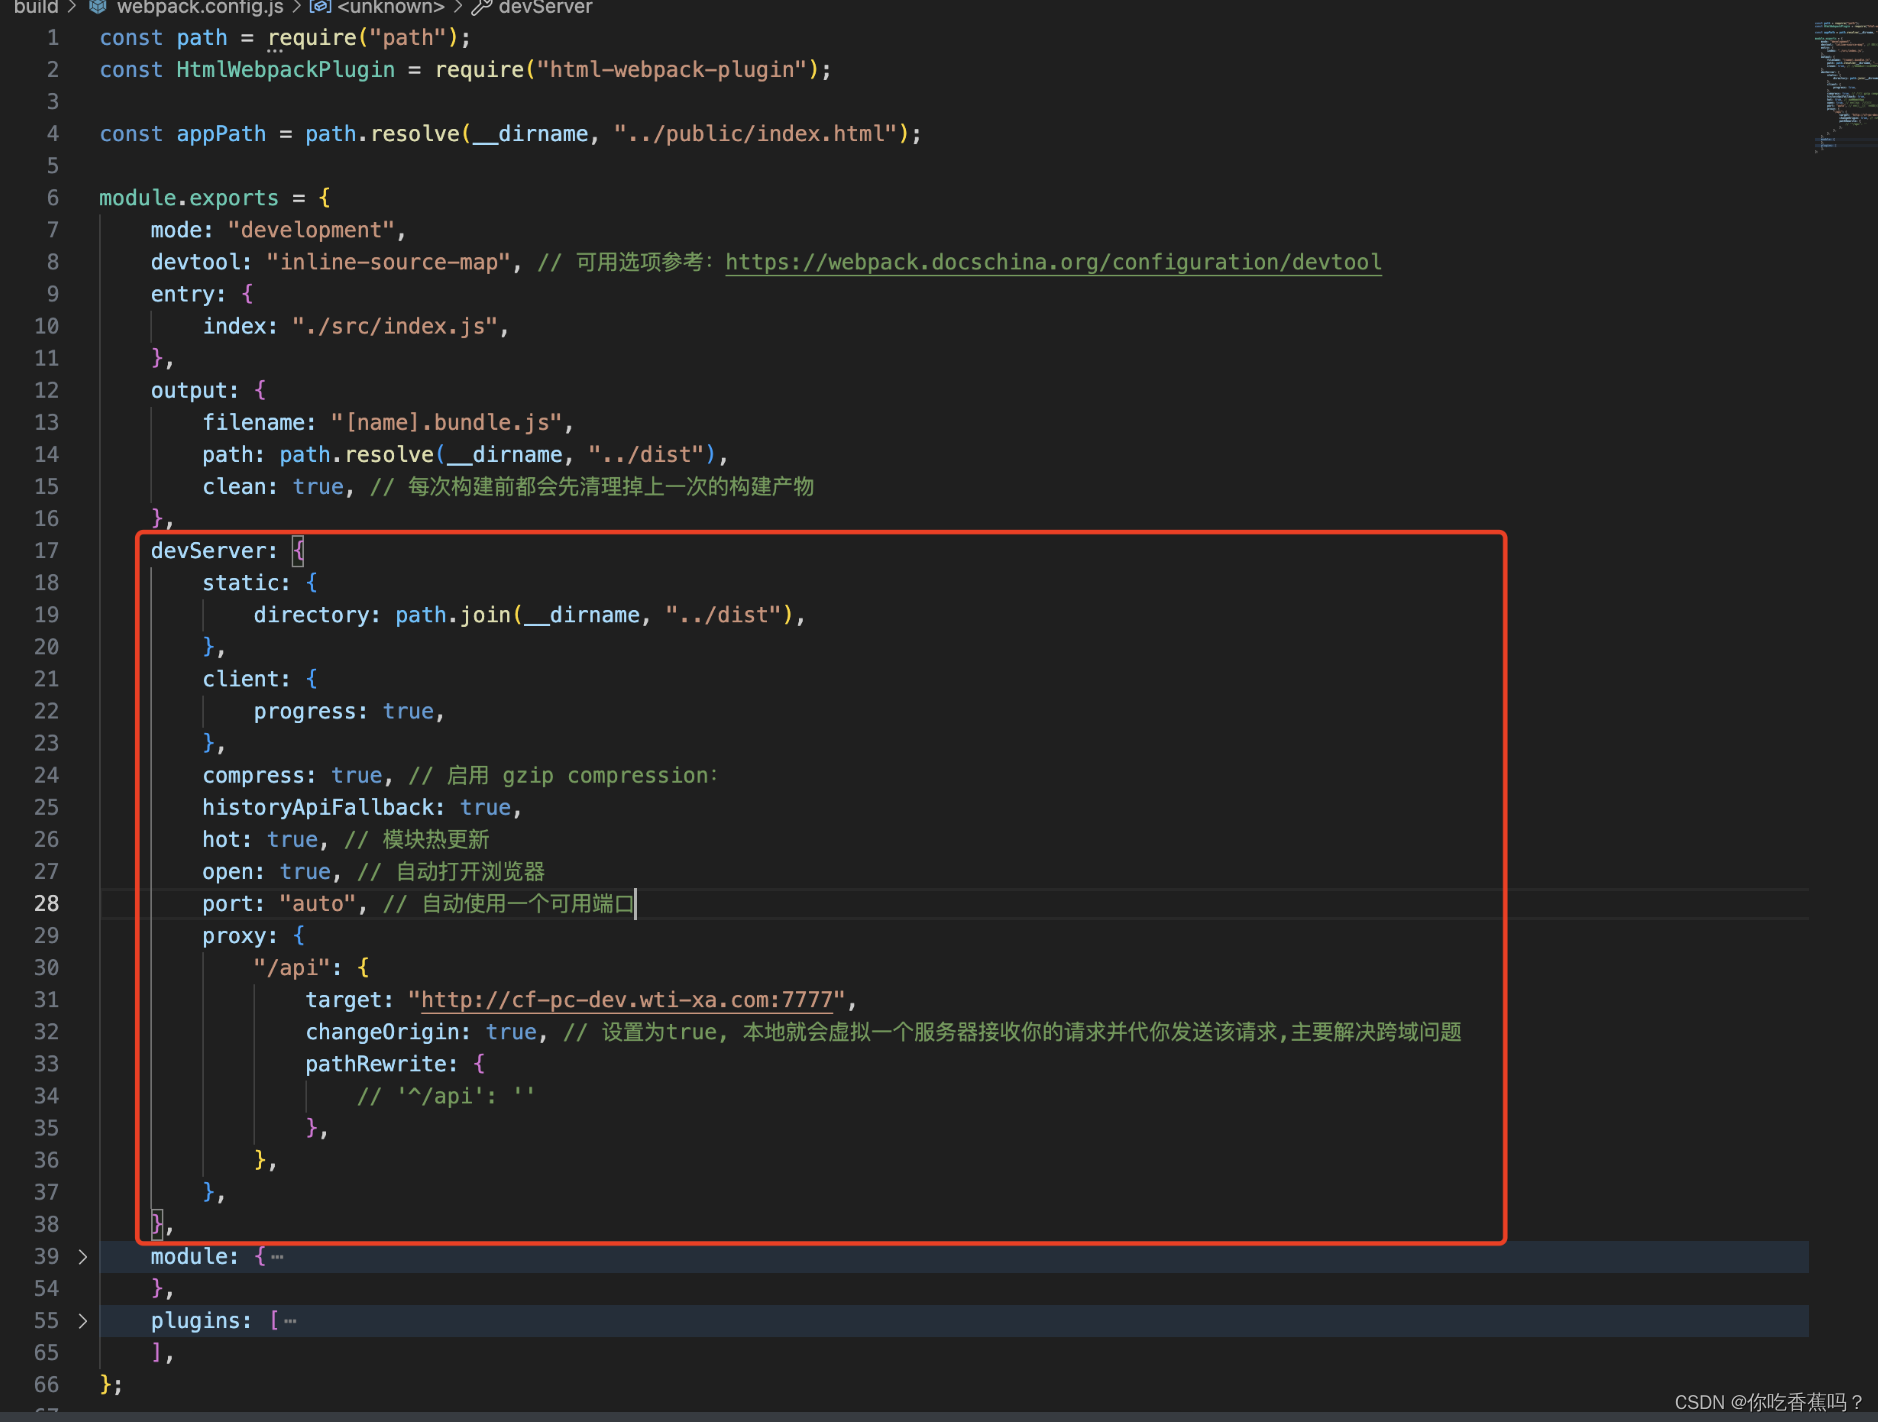Screen dimensions: 1878x1422
Task: Click require("path") on line 1
Action: tap(362, 38)
